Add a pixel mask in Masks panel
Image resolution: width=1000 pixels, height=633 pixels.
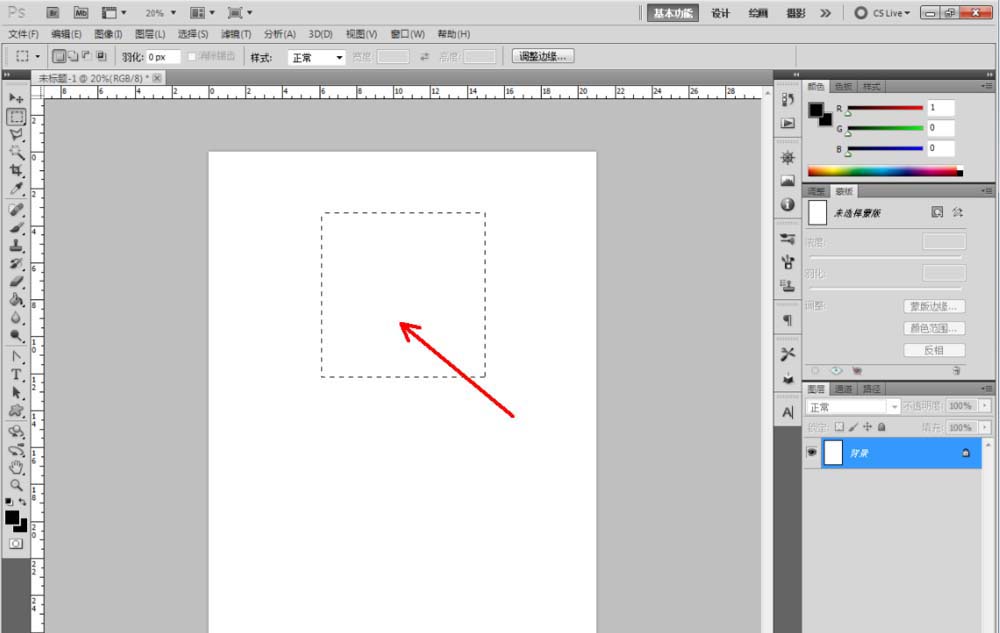(937, 212)
